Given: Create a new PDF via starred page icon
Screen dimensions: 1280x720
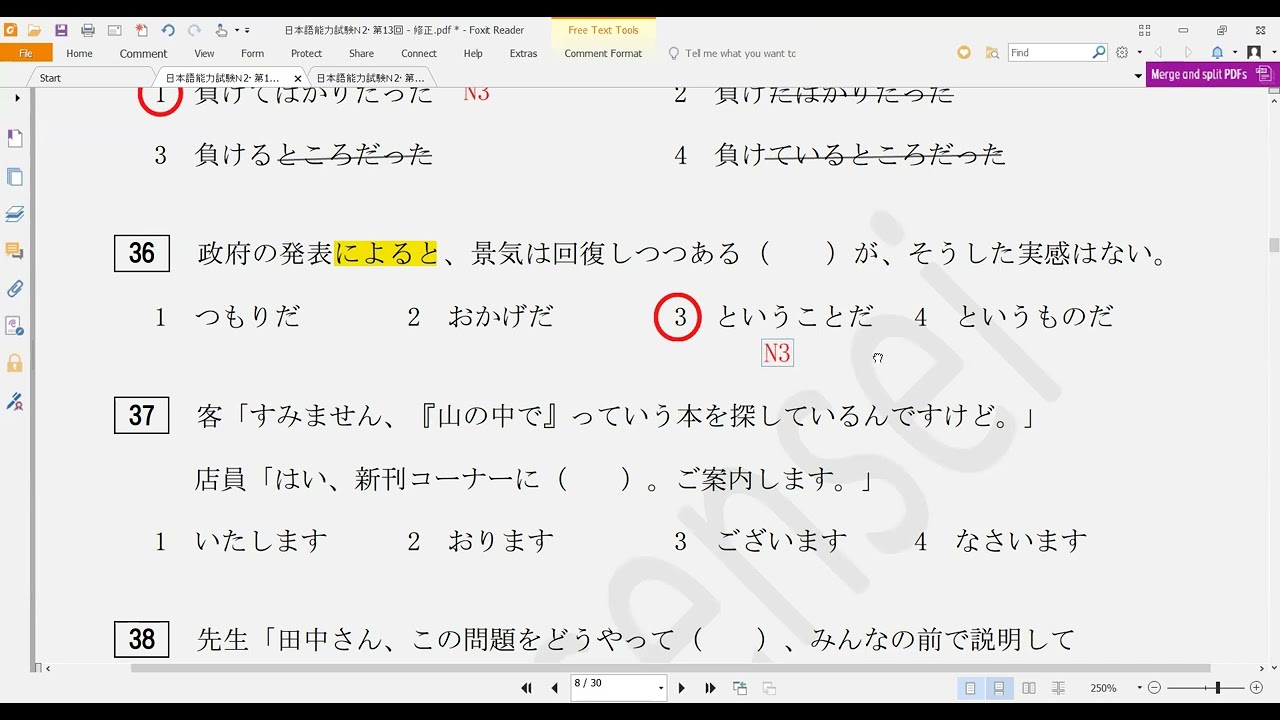Looking at the screenshot, I should click(141, 30).
